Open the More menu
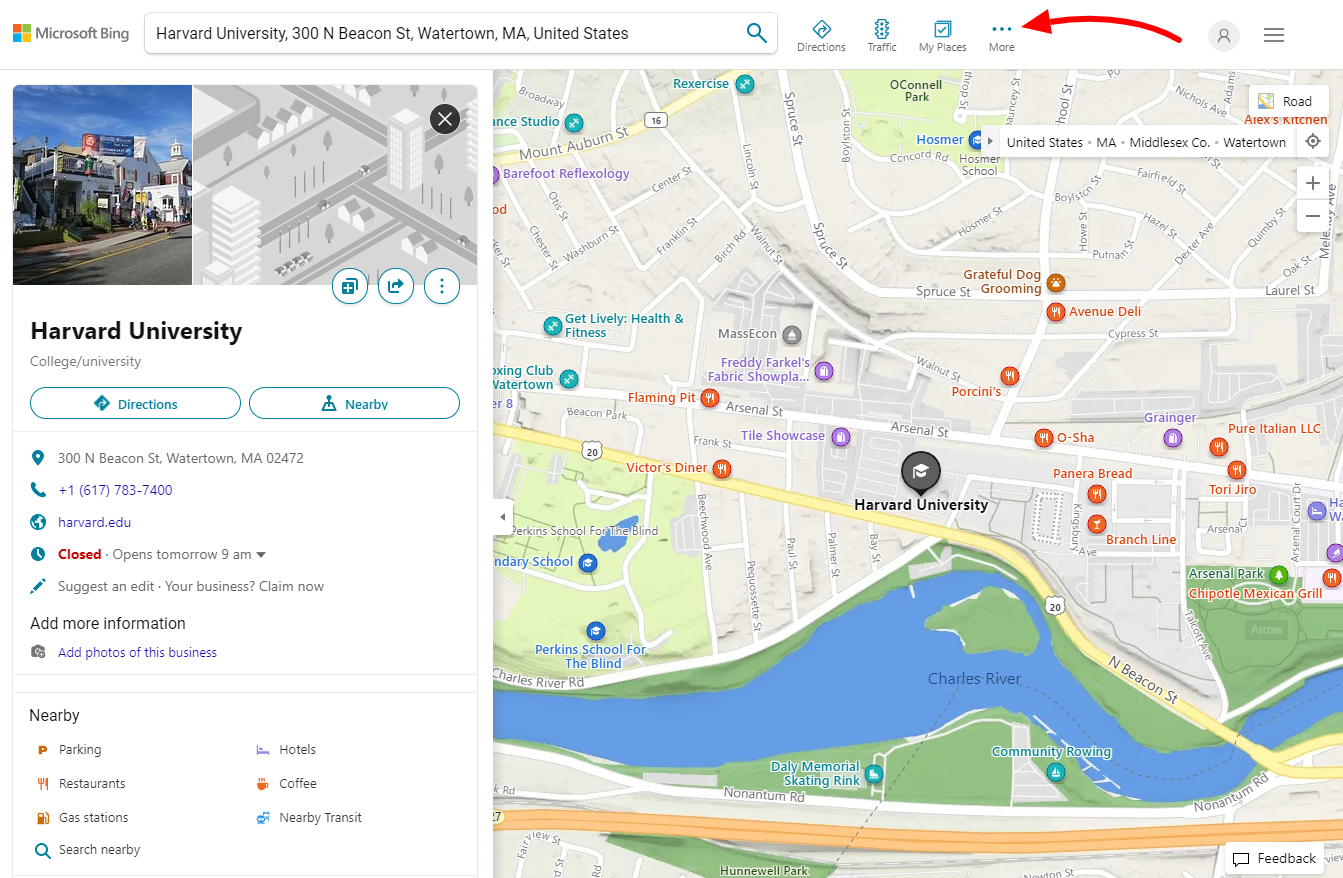 click(x=1001, y=35)
